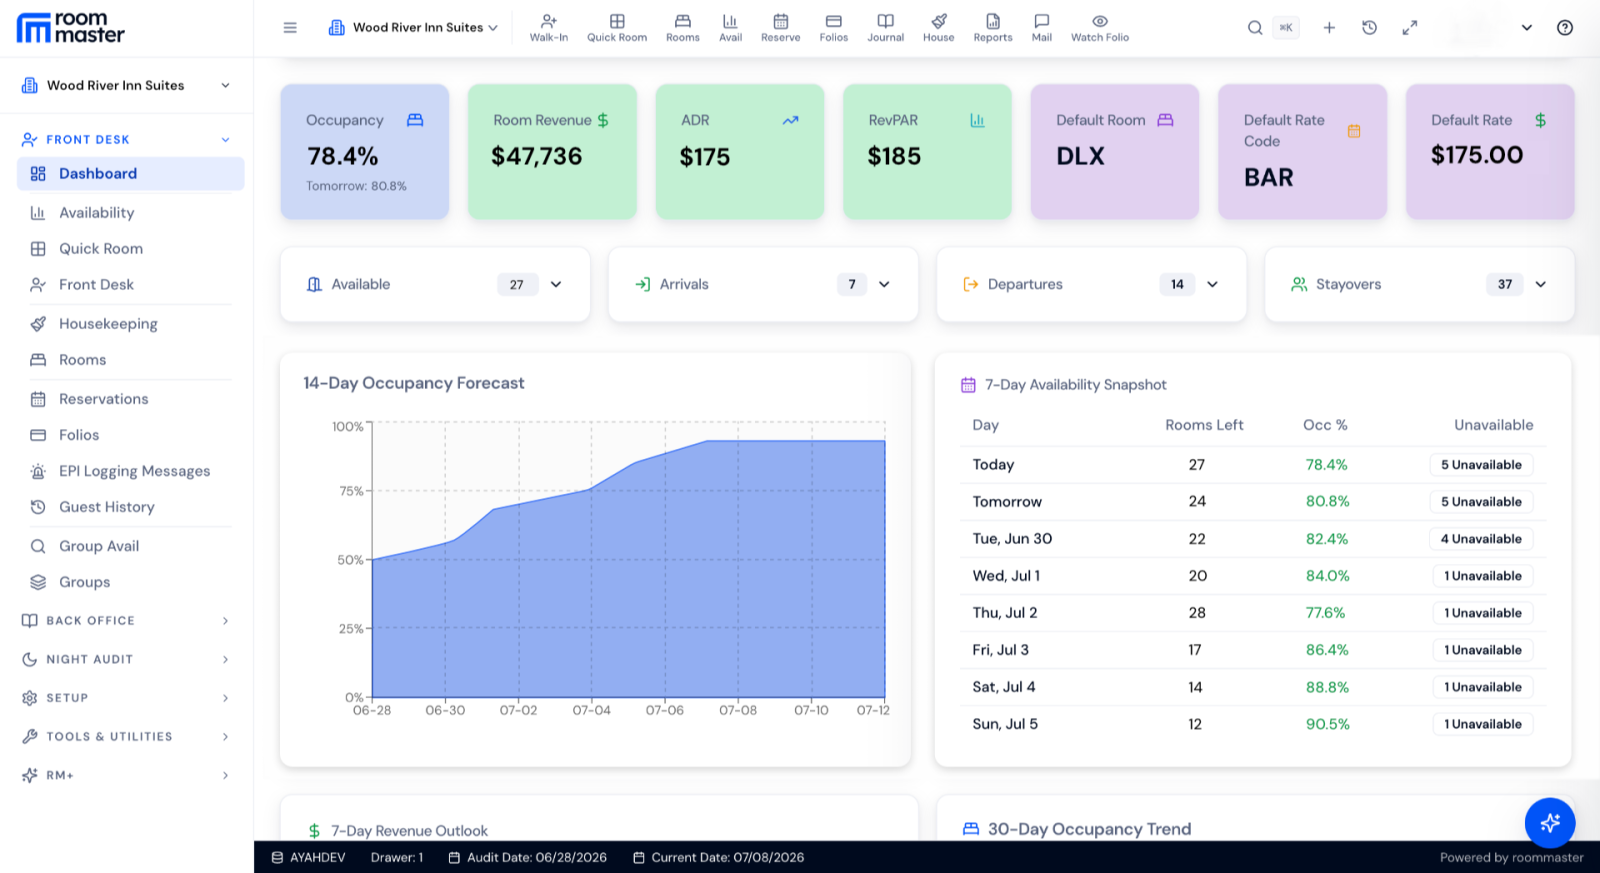Image resolution: width=1600 pixels, height=873 pixels.
Task: Open the Journal toolbar icon
Action: (885, 28)
